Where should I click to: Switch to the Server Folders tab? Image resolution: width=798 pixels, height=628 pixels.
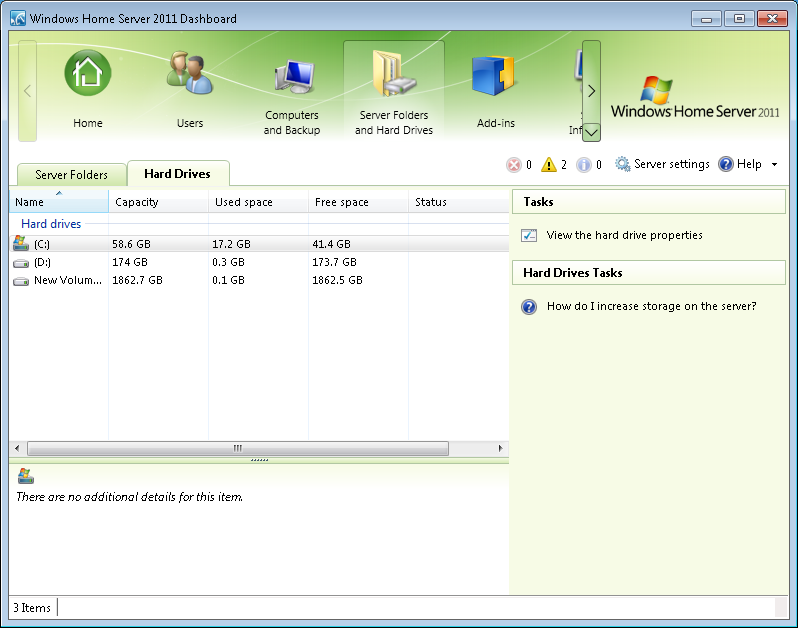[x=71, y=175]
